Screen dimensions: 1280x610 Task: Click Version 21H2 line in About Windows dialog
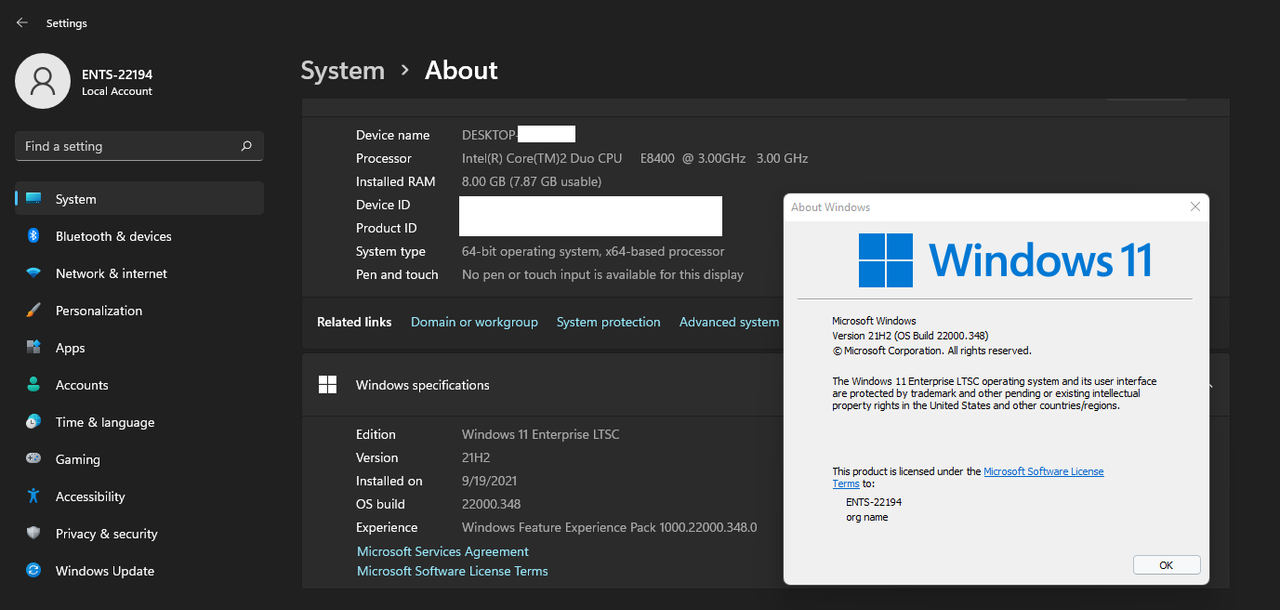point(910,336)
